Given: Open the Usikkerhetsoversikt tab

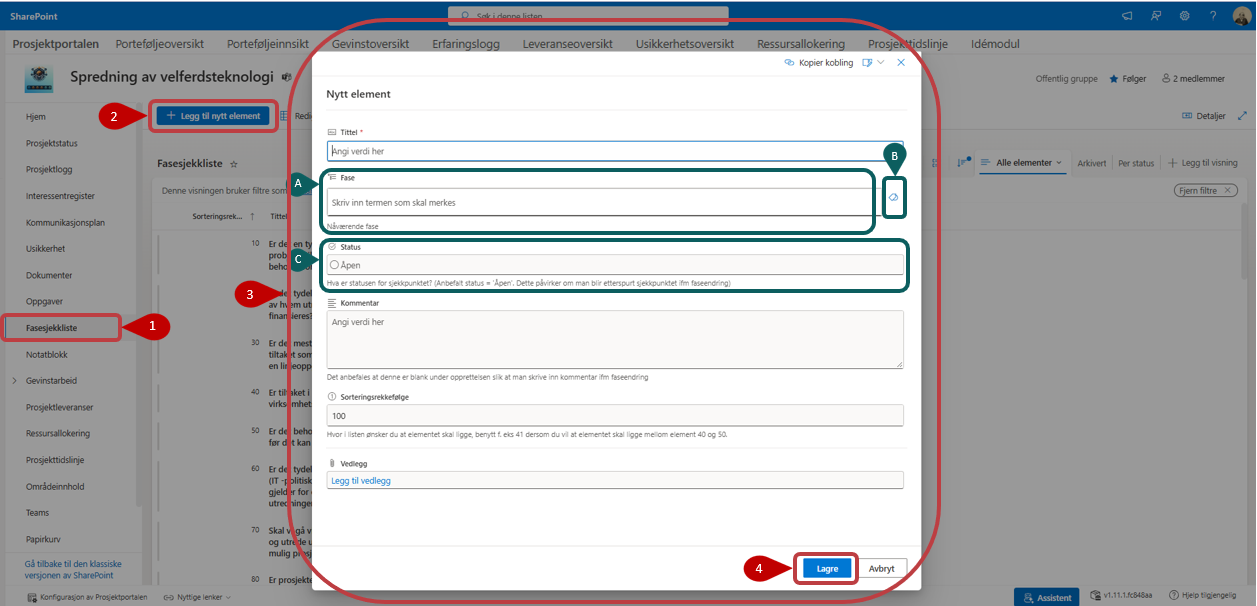Looking at the screenshot, I should 684,44.
